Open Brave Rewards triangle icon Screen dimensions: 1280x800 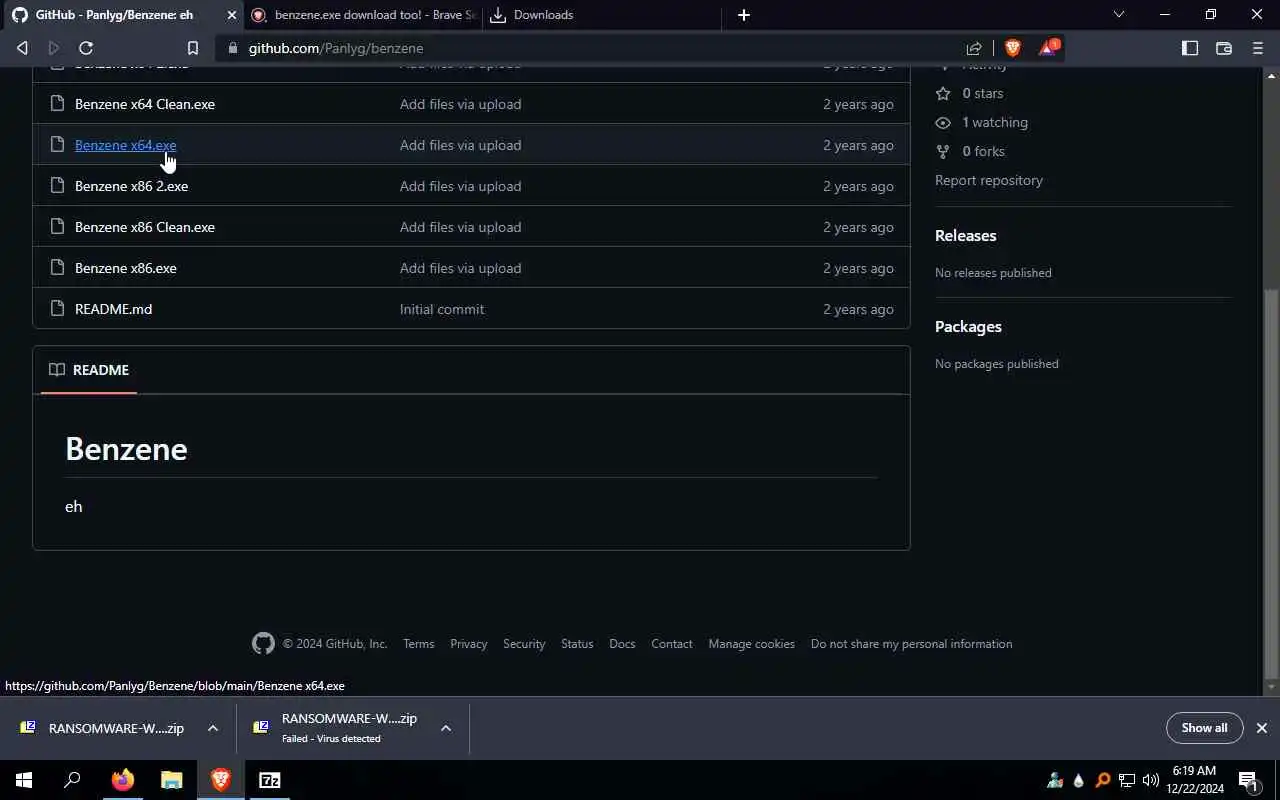click(x=1047, y=48)
